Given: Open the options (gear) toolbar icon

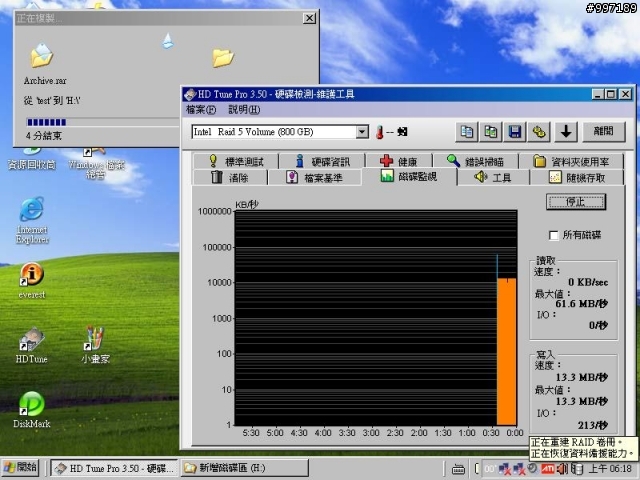Looking at the screenshot, I should tap(539, 132).
